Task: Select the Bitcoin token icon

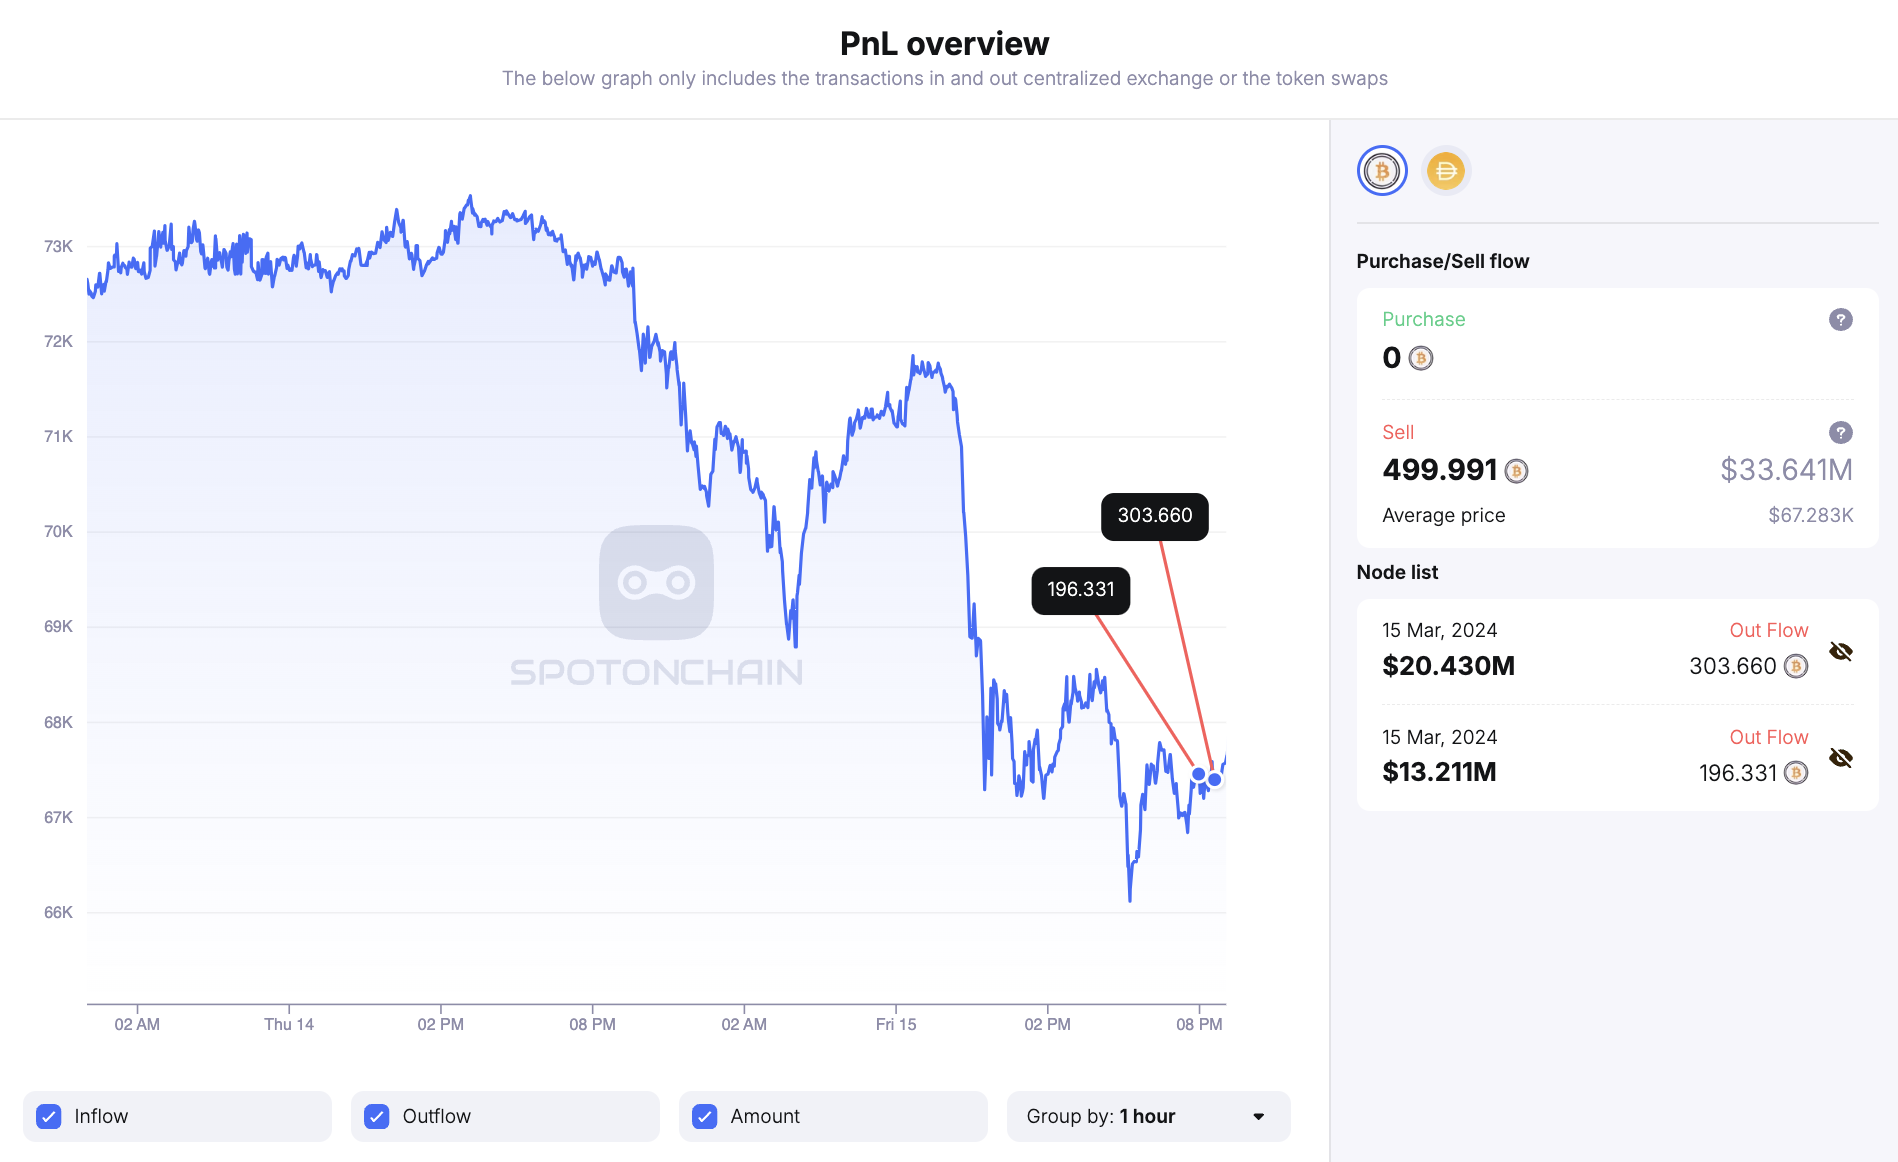Action: [x=1382, y=171]
